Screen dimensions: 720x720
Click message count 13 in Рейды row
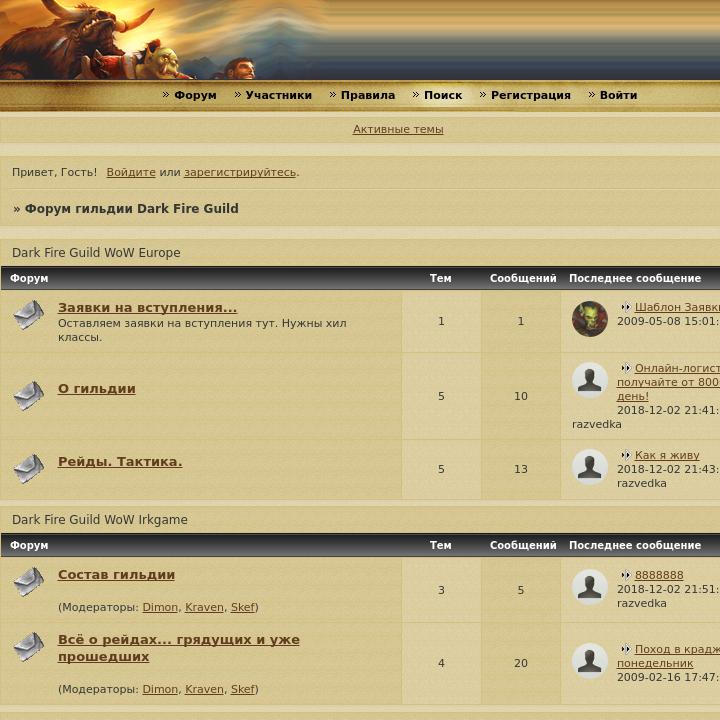pyautogui.click(x=521, y=469)
